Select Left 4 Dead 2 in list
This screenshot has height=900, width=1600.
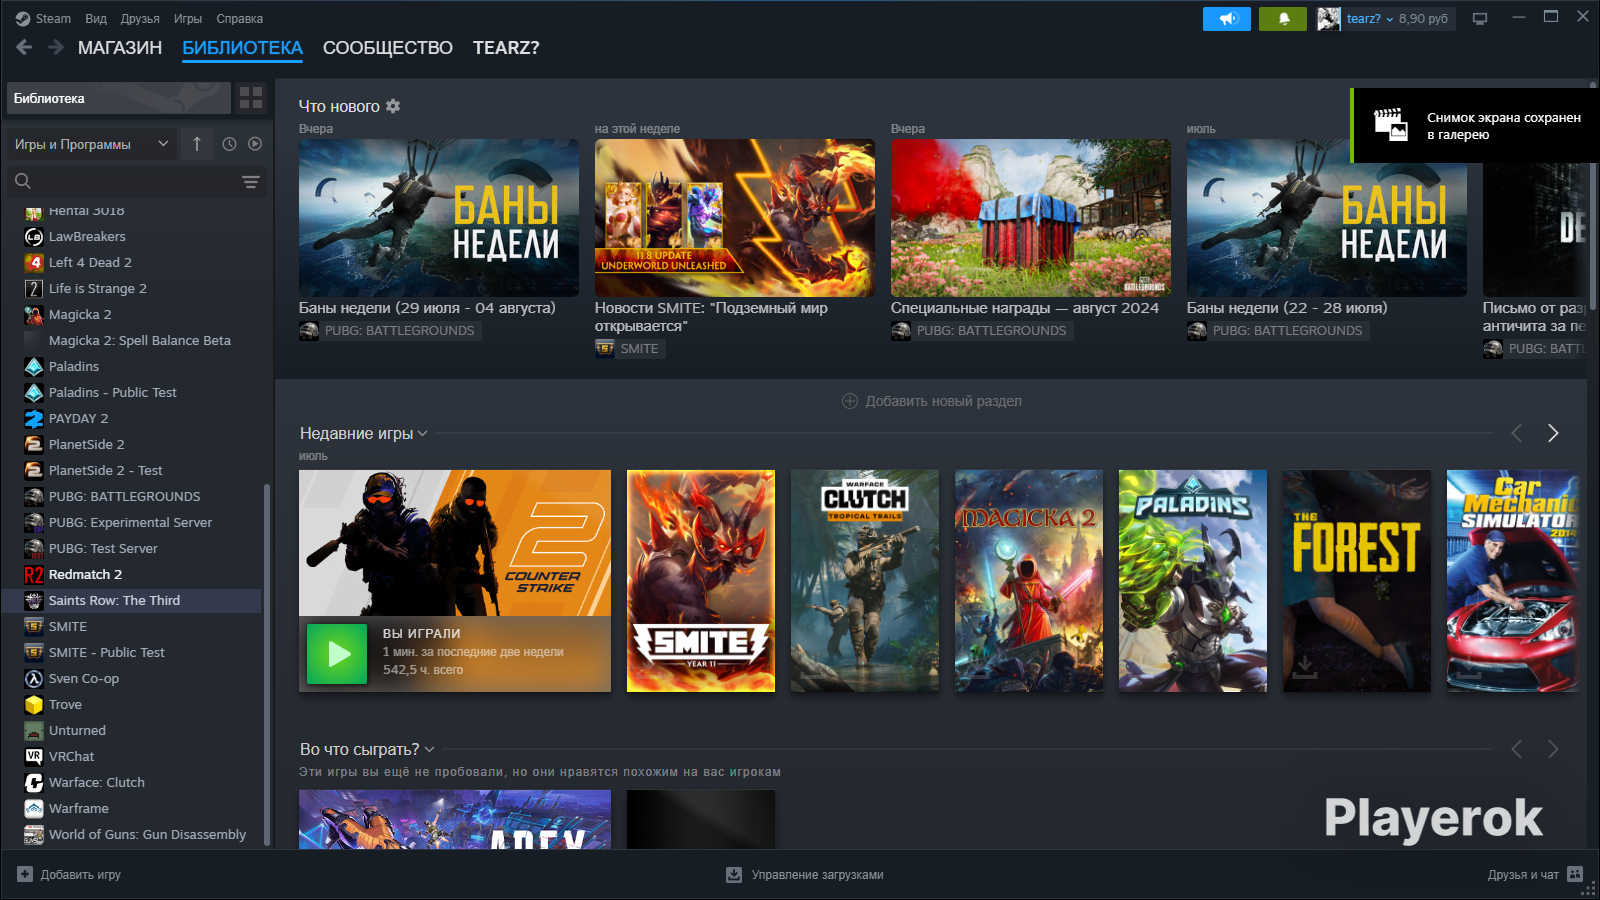coord(132,263)
